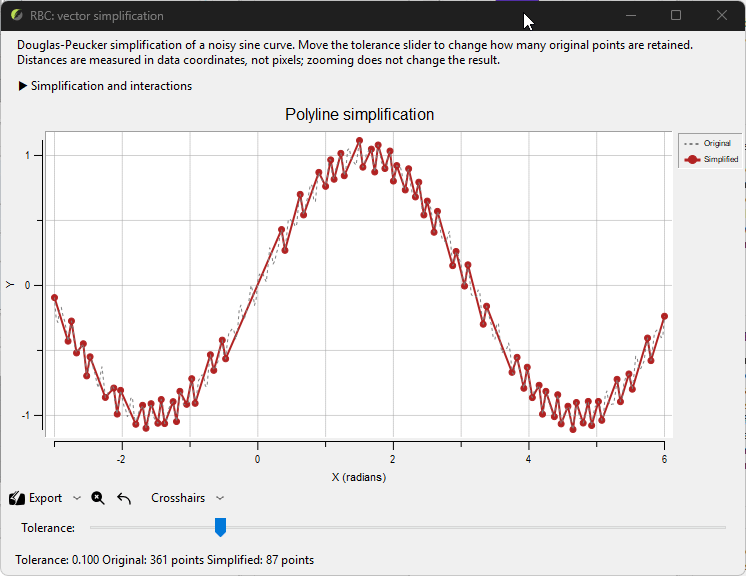The image size is (746, 576).
Task: Click the y-axis tick label -1
Action: click(x=26, y=415)
